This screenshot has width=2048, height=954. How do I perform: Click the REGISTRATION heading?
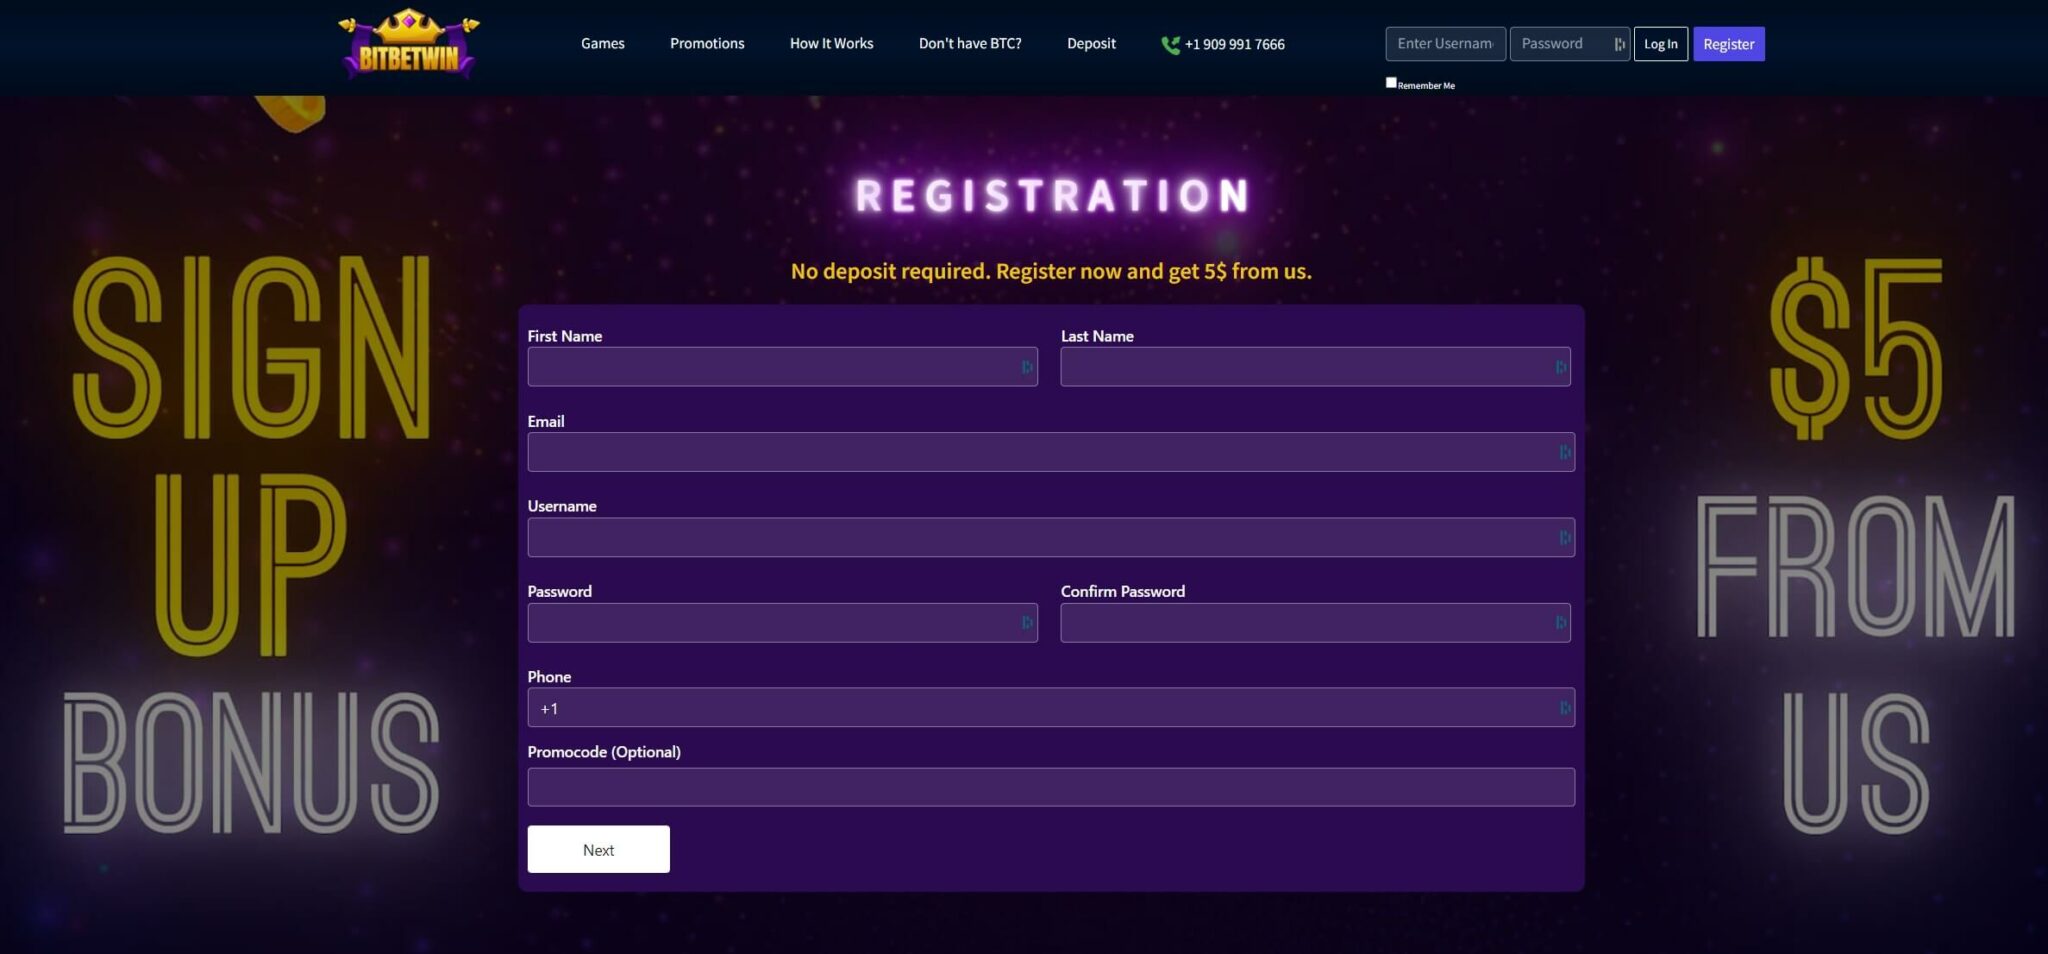coord(1052,195)
